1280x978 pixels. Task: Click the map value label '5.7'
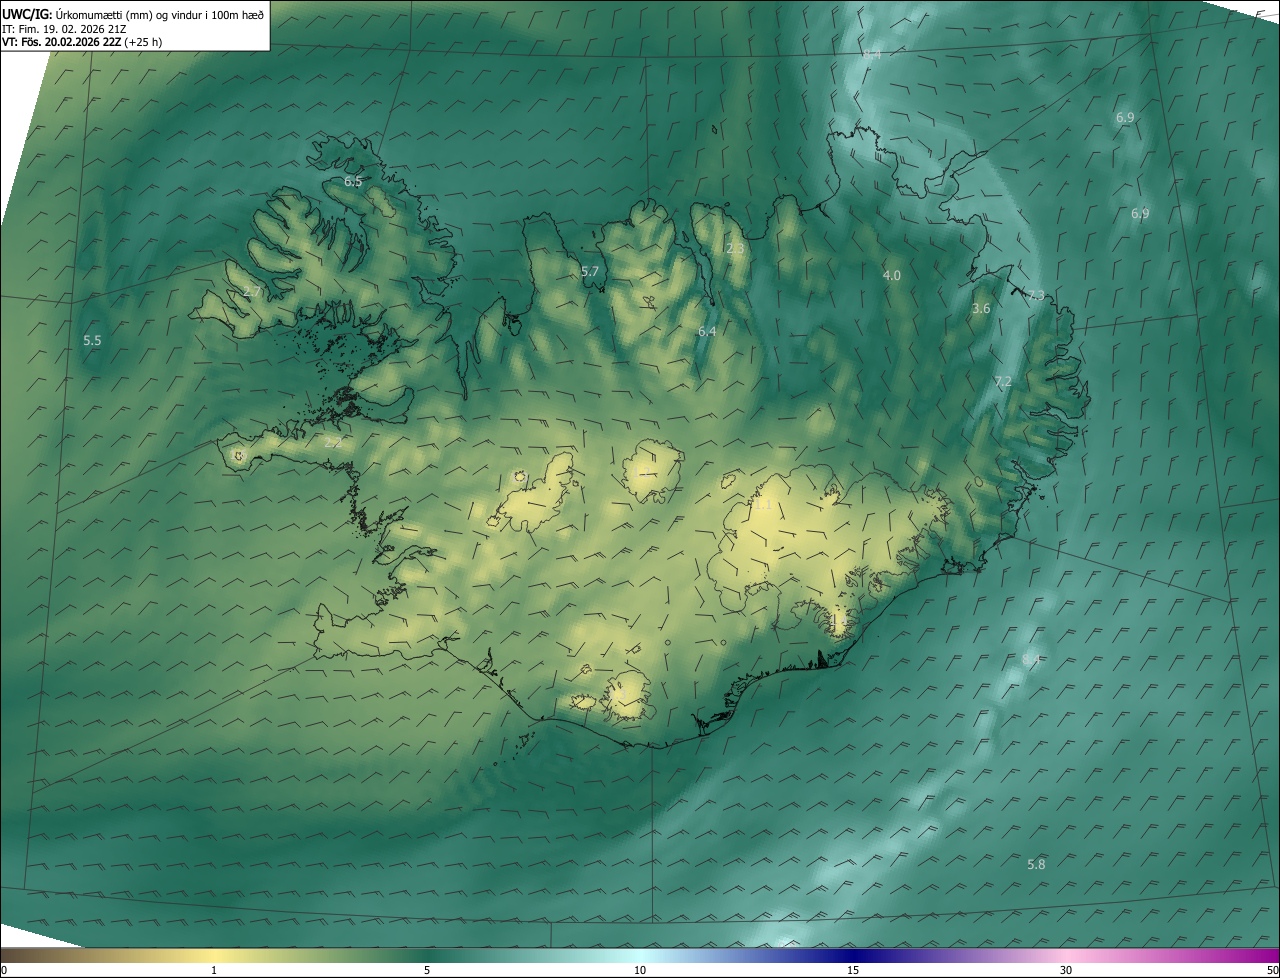tap(590, 271)
